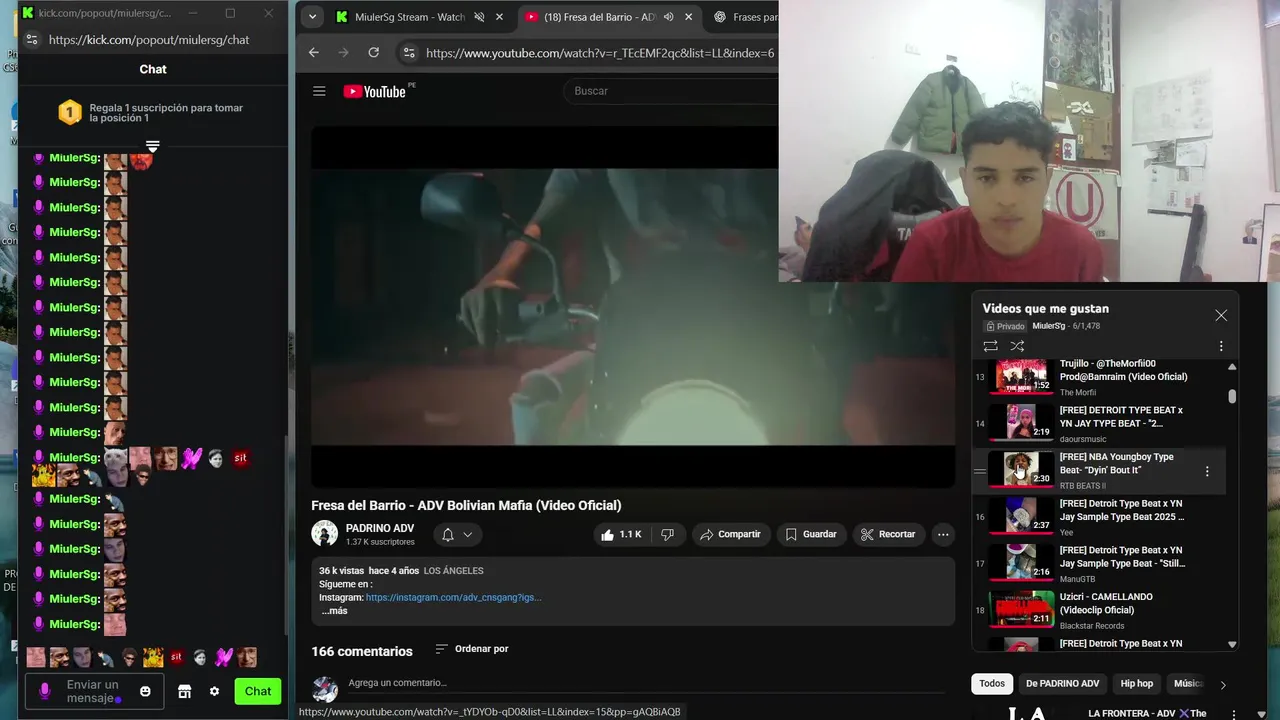1280x720 pixels.
Task: Open the Kick chat shop icon
Action: 184,691
